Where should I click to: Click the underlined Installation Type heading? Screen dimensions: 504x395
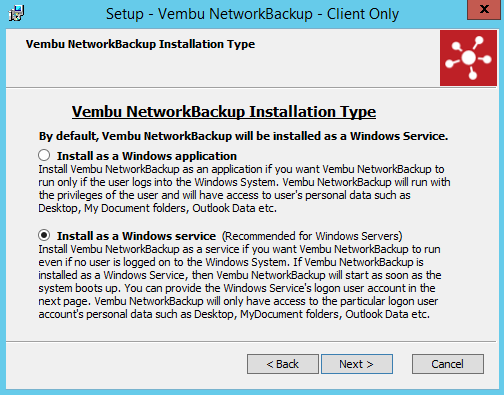(x=224, y=112)
